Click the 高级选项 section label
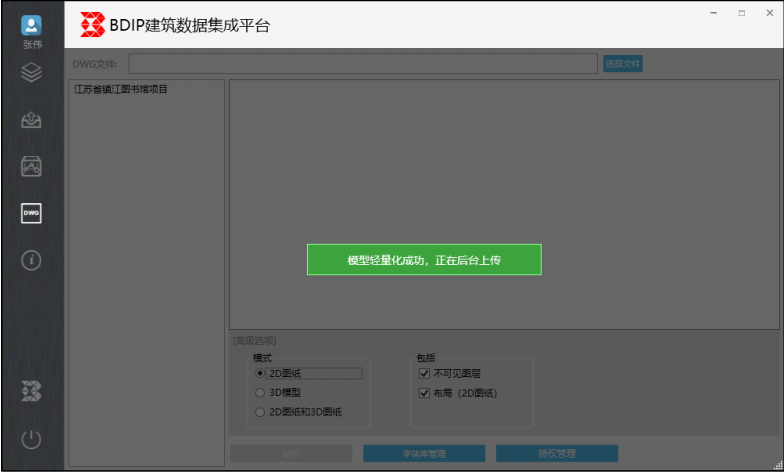 pos(254,340)
